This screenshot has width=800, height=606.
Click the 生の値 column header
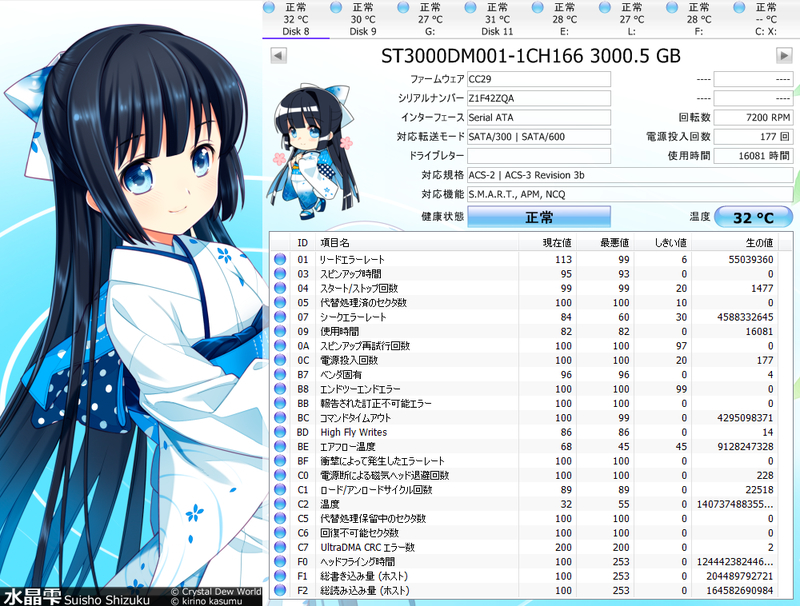click(735, 243)
